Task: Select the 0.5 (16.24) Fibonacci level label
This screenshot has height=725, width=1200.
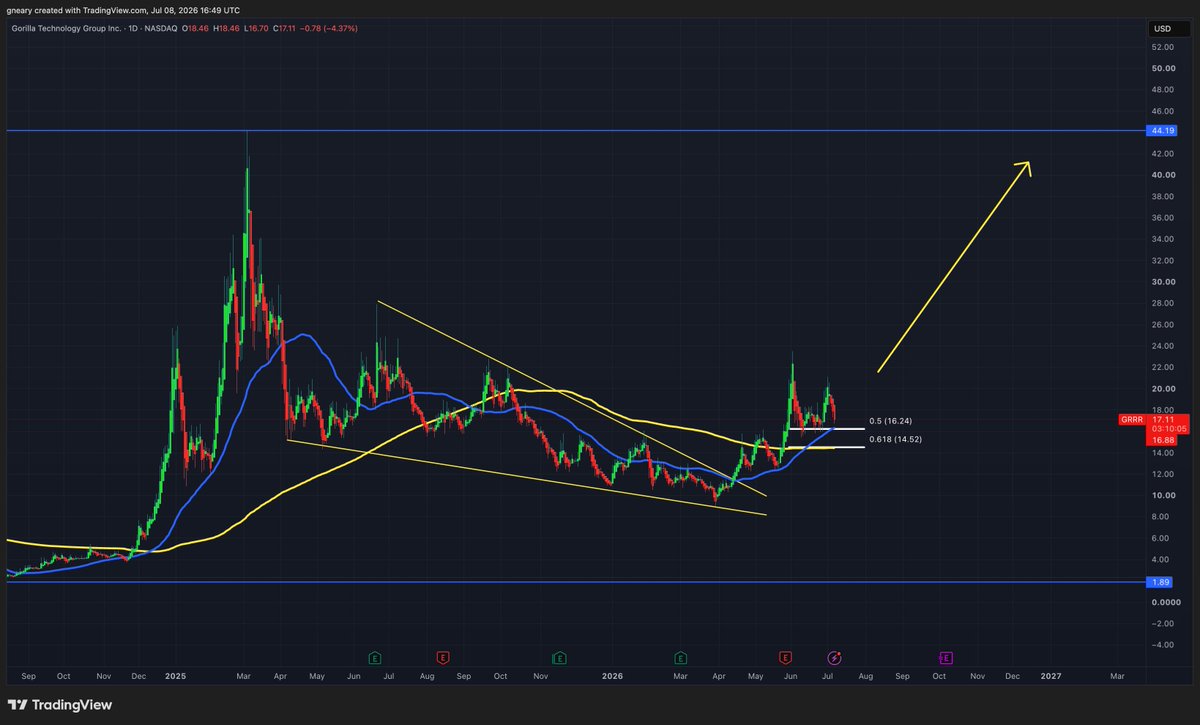Action: [889, 421]
